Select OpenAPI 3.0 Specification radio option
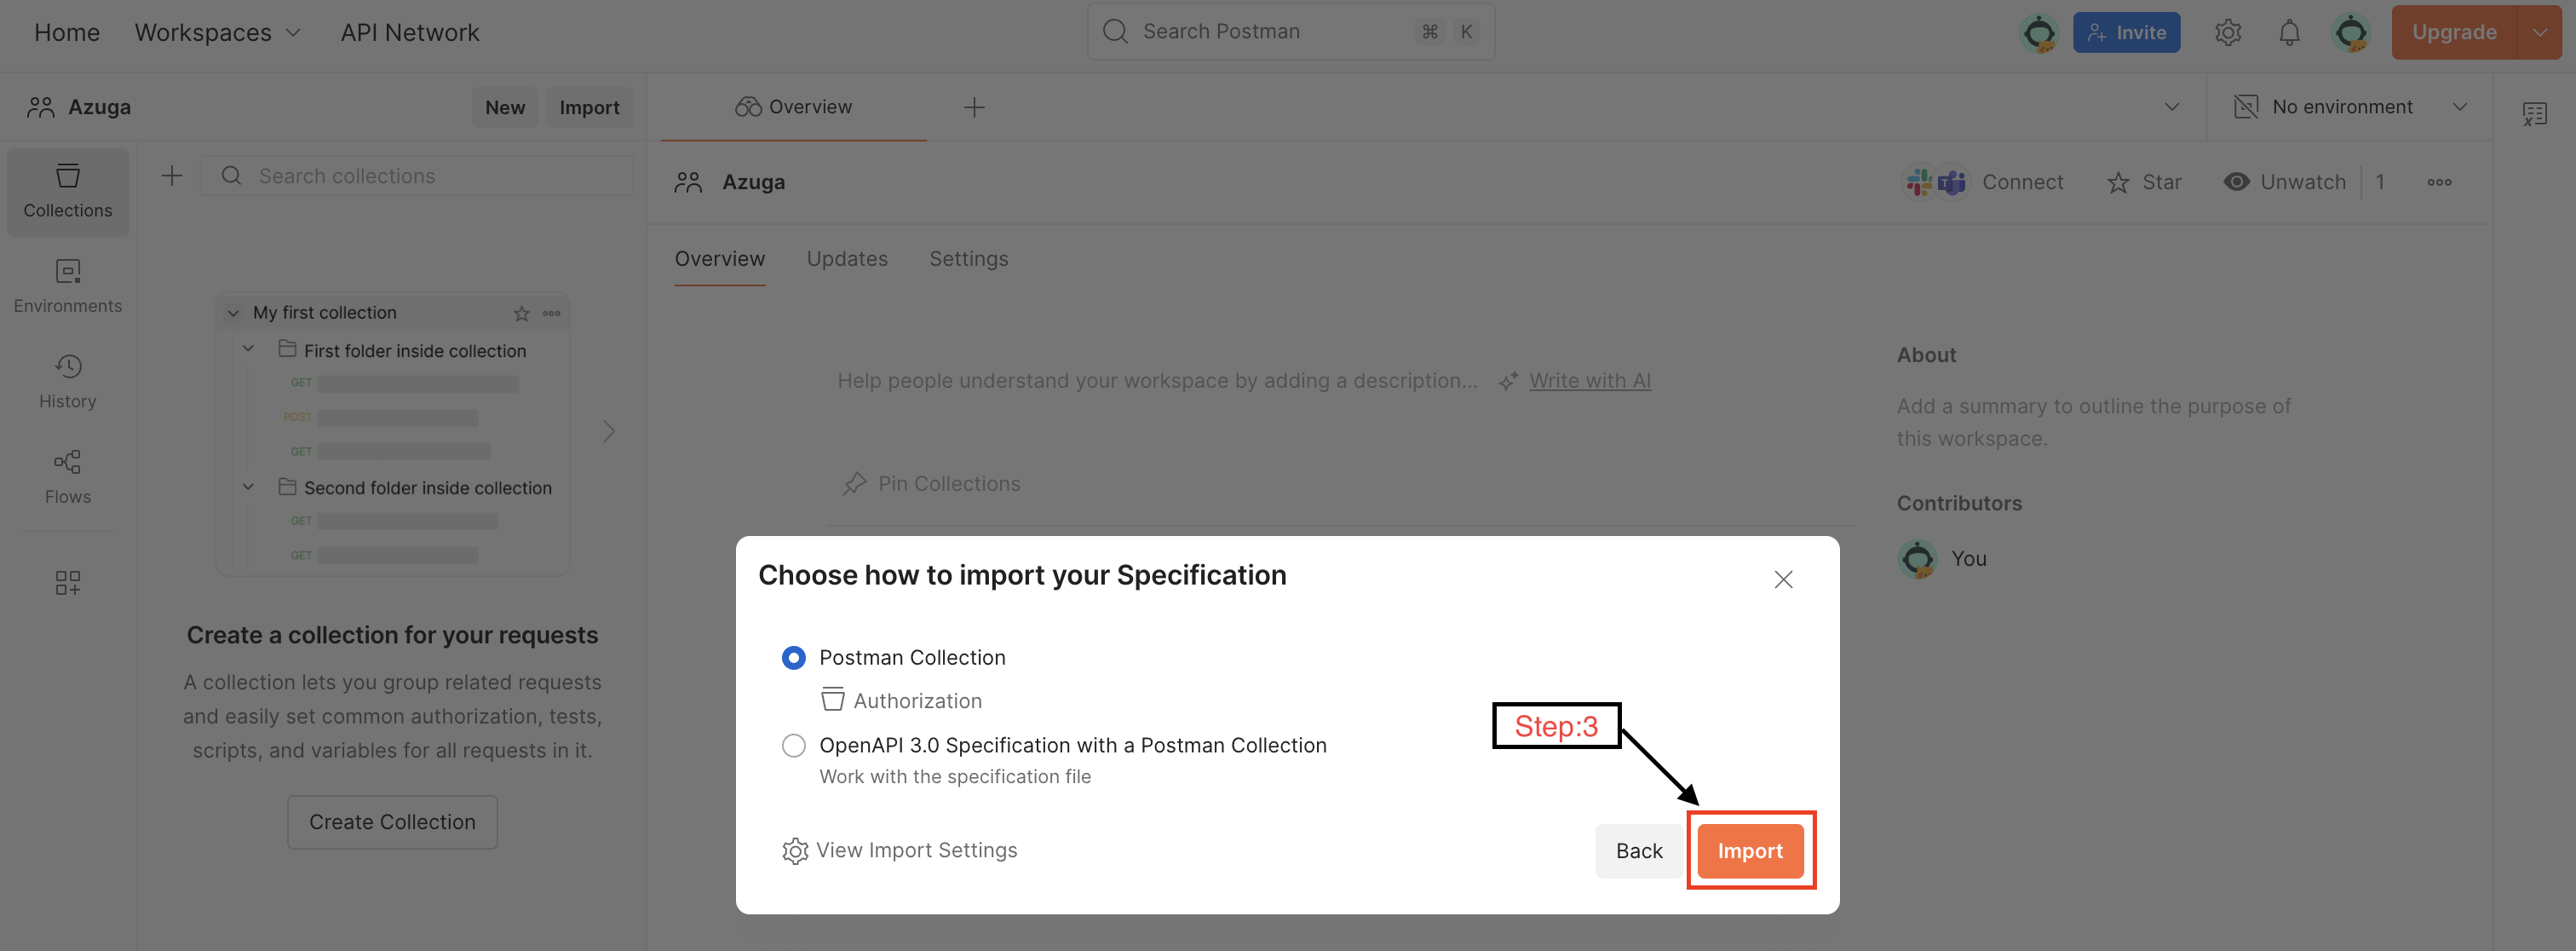This screenshot has height=951, width=2576. (793, 746)
